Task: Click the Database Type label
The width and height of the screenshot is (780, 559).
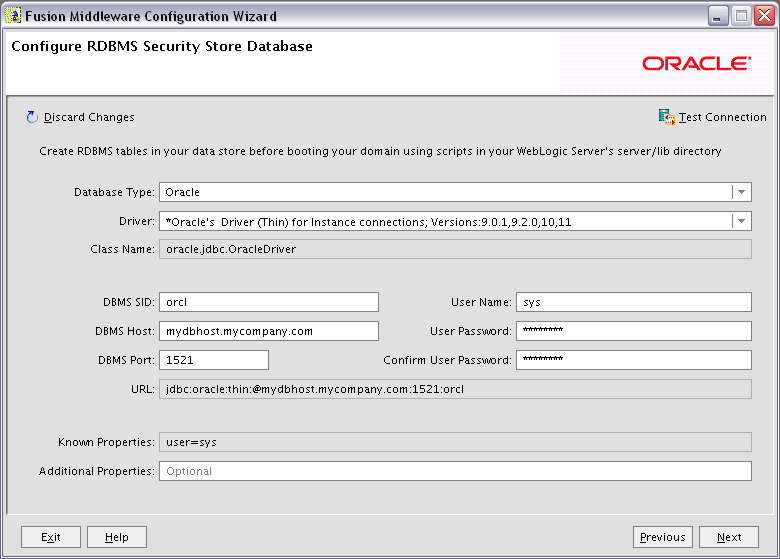Action: [114, 192]
